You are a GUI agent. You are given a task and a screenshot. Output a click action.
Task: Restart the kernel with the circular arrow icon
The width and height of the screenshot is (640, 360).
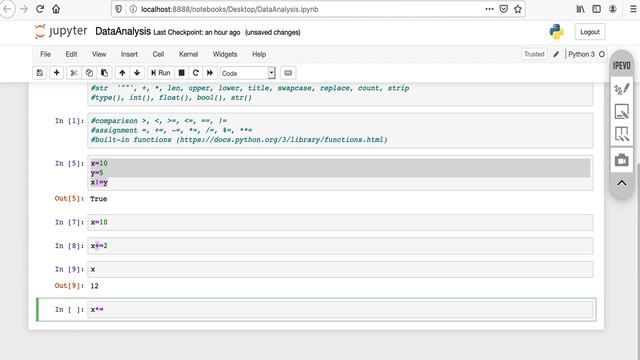(196, 73)
